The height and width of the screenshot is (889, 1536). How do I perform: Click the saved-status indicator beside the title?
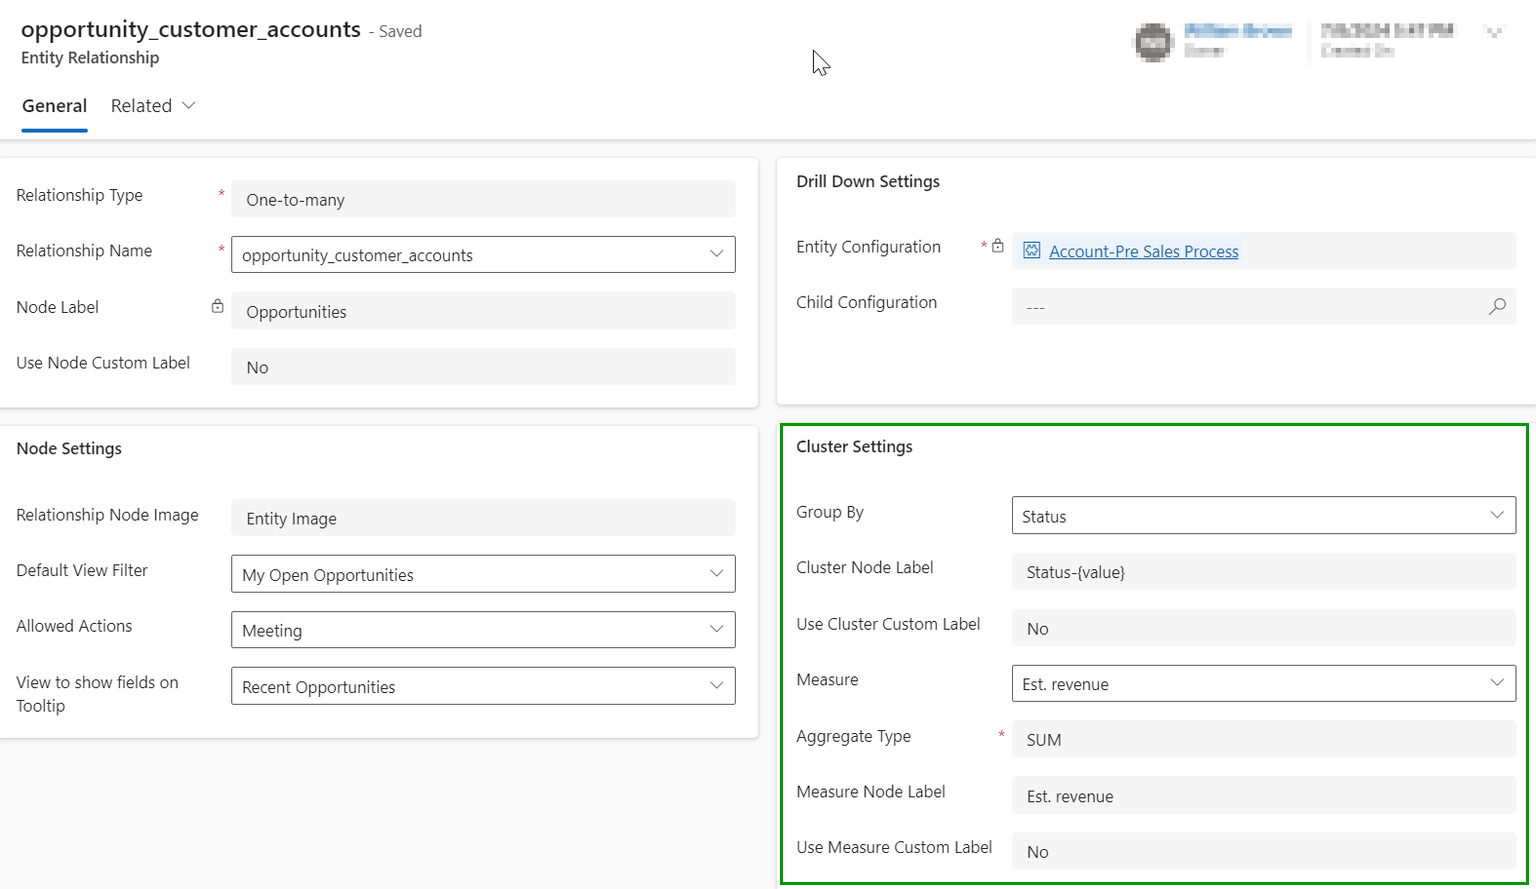click(x=397, y=31)
